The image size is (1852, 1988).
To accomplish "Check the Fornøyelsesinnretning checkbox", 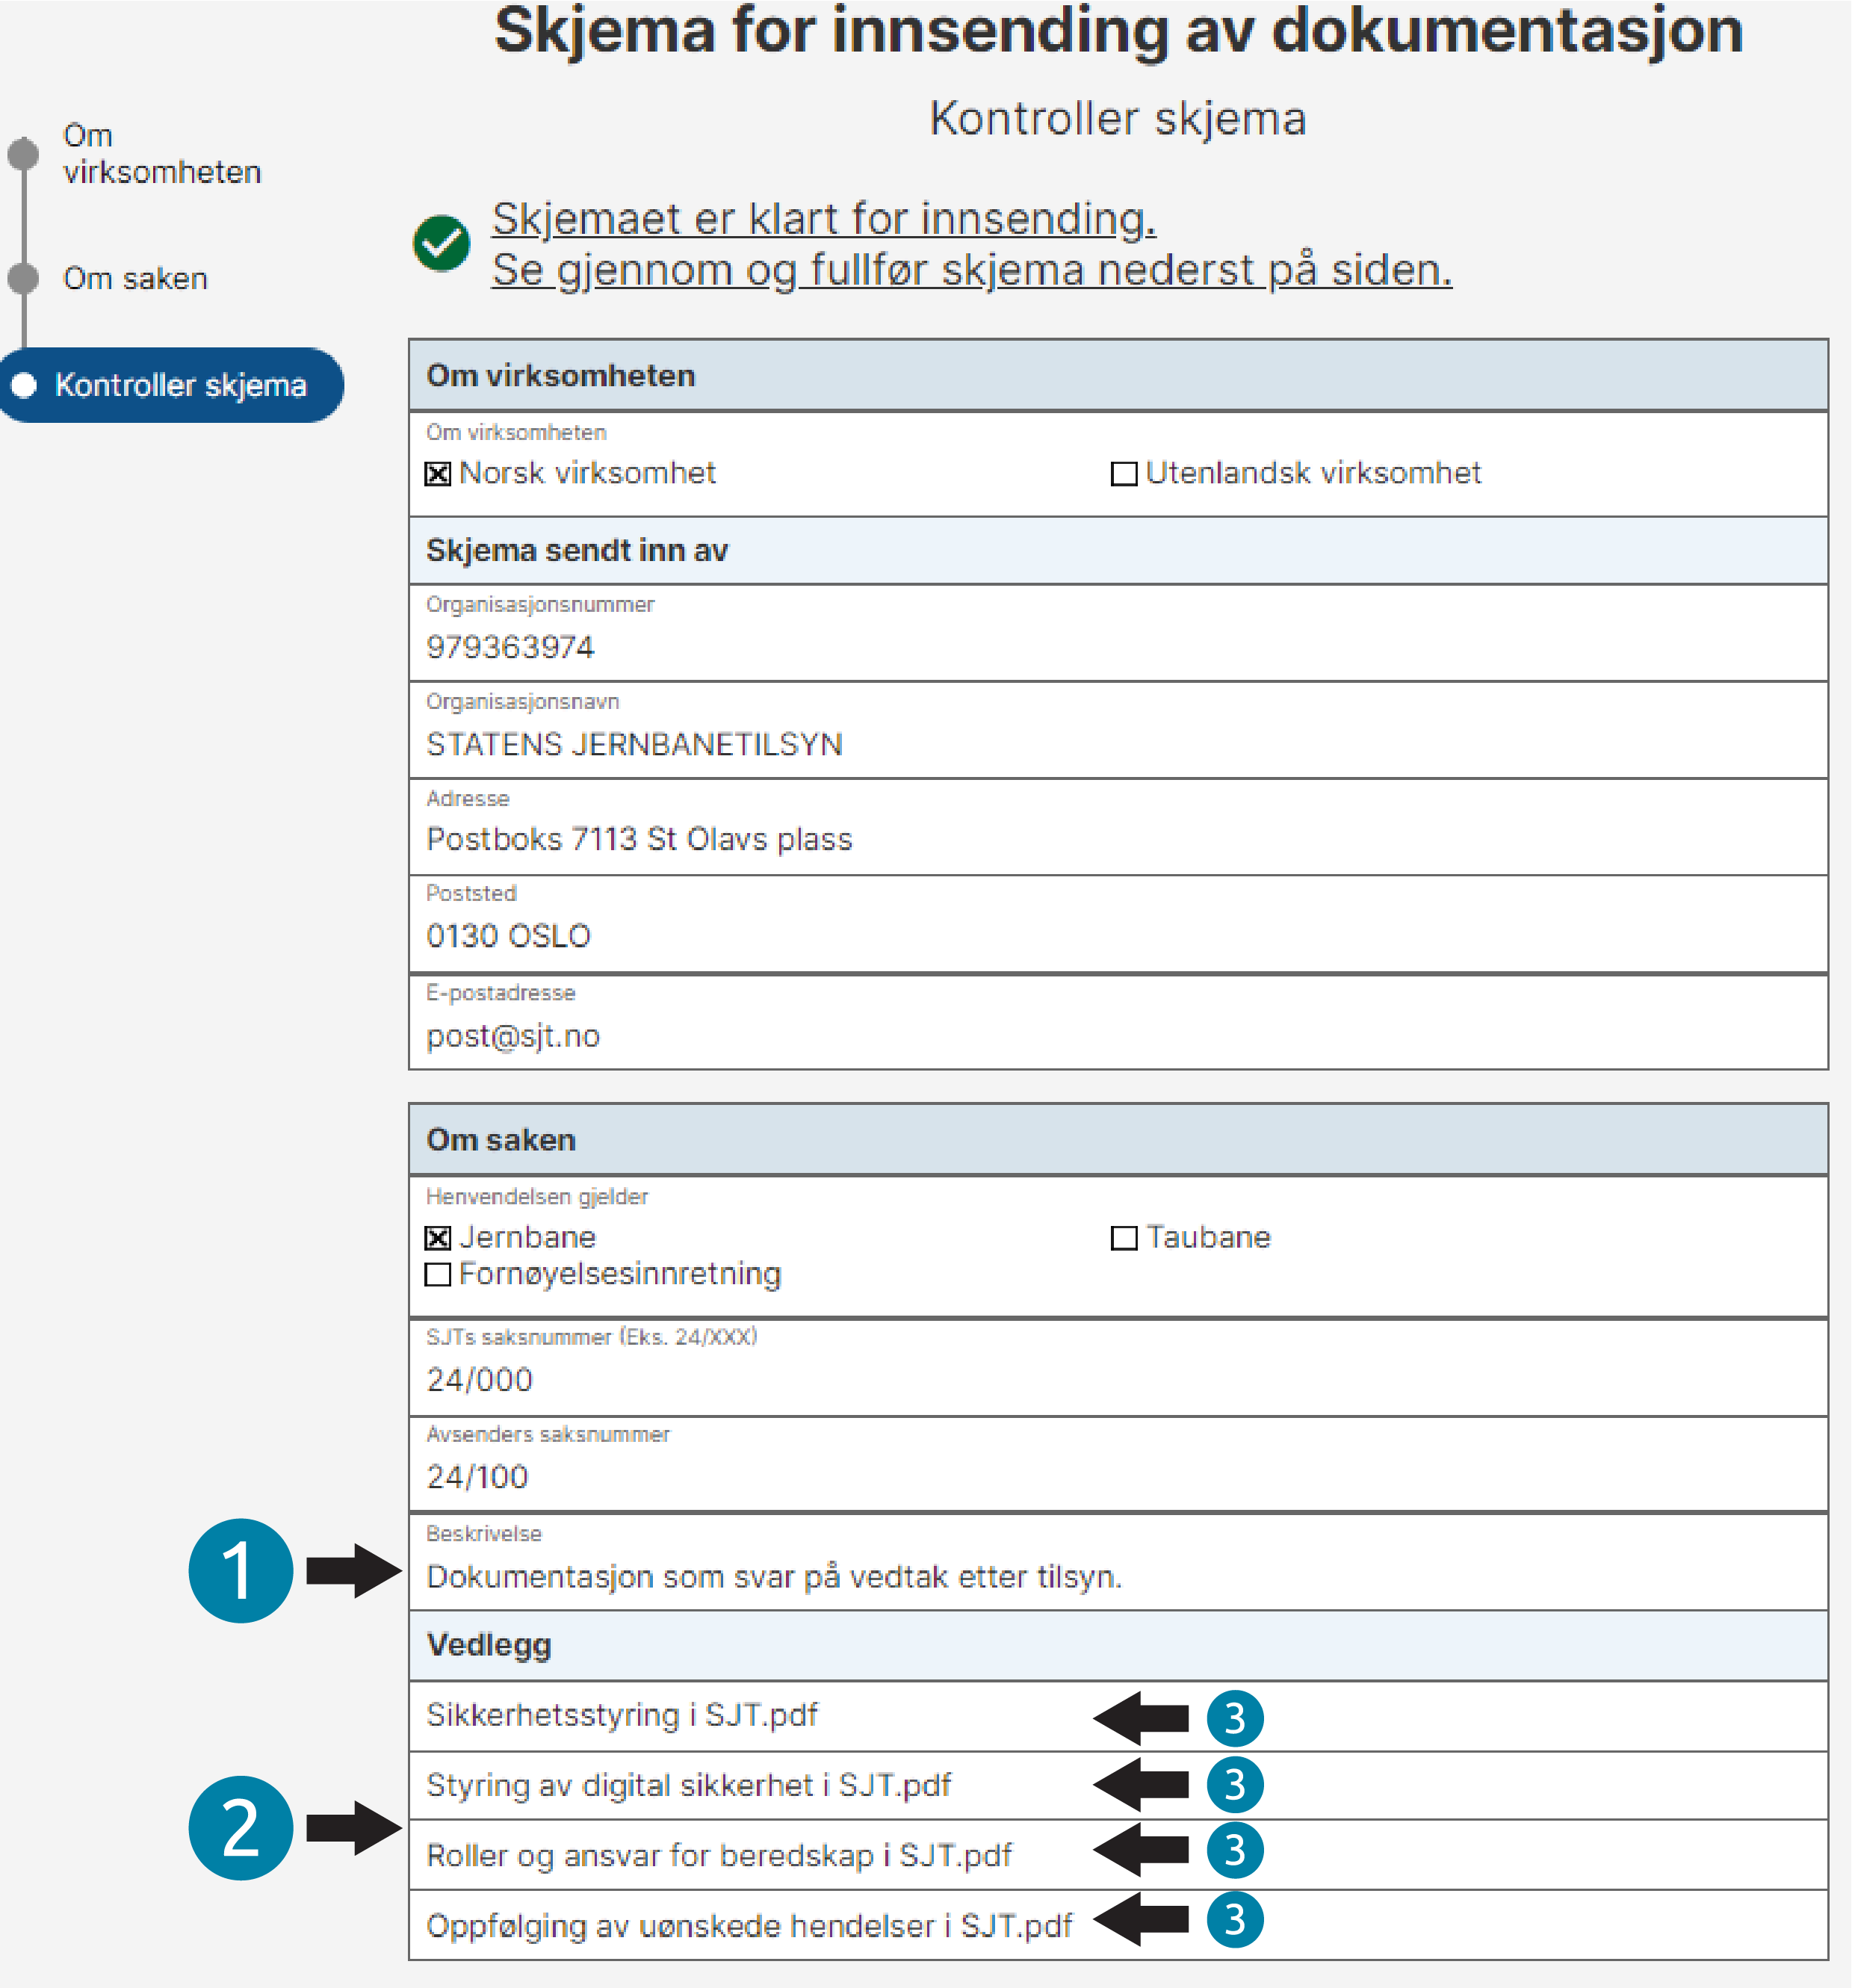I will coord(437,1275).
